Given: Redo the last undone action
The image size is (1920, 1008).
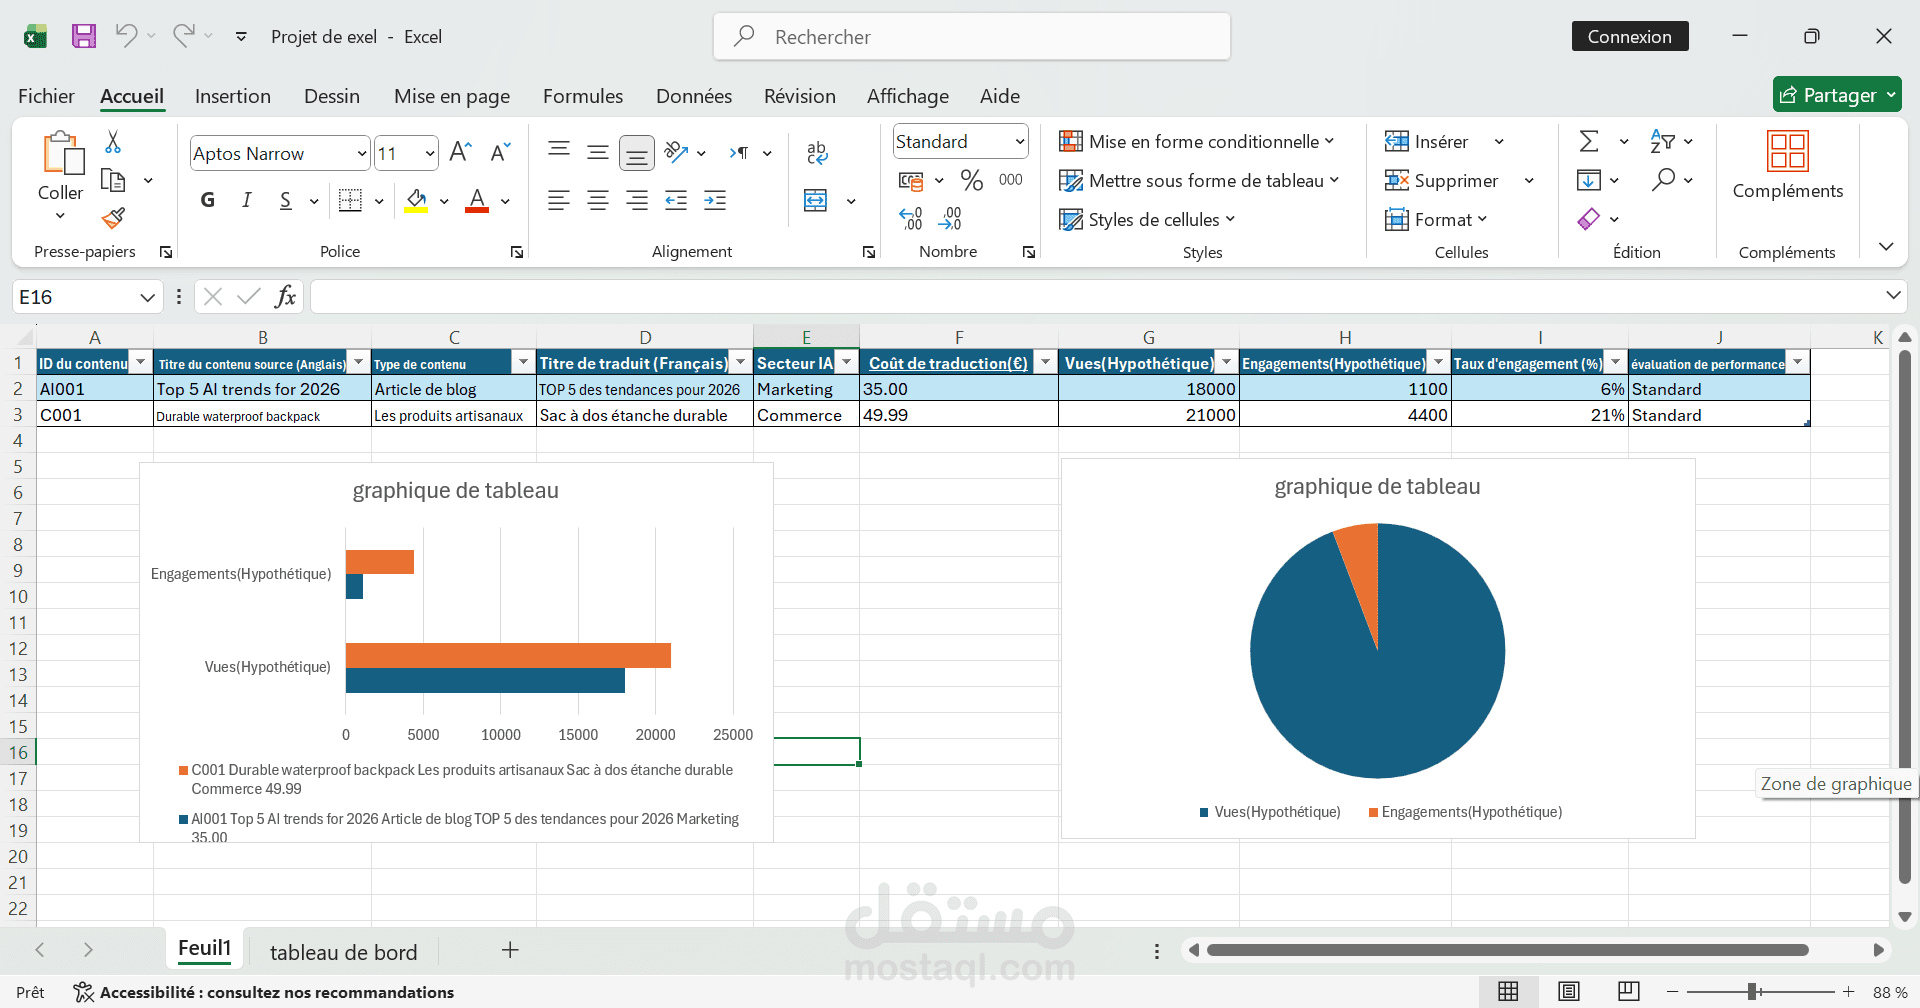Looking at the screenshot, I should tap(183, 36).
